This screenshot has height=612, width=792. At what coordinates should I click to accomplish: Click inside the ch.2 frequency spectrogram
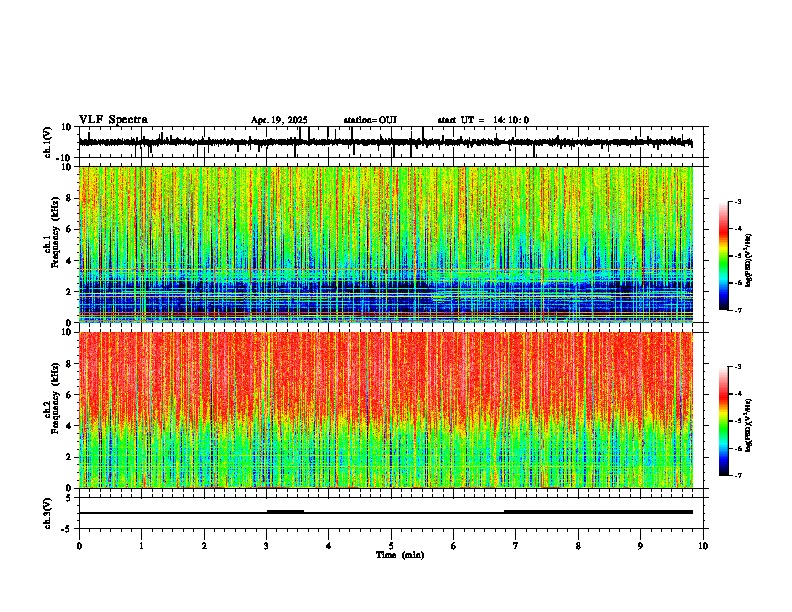tap(386, 410)
